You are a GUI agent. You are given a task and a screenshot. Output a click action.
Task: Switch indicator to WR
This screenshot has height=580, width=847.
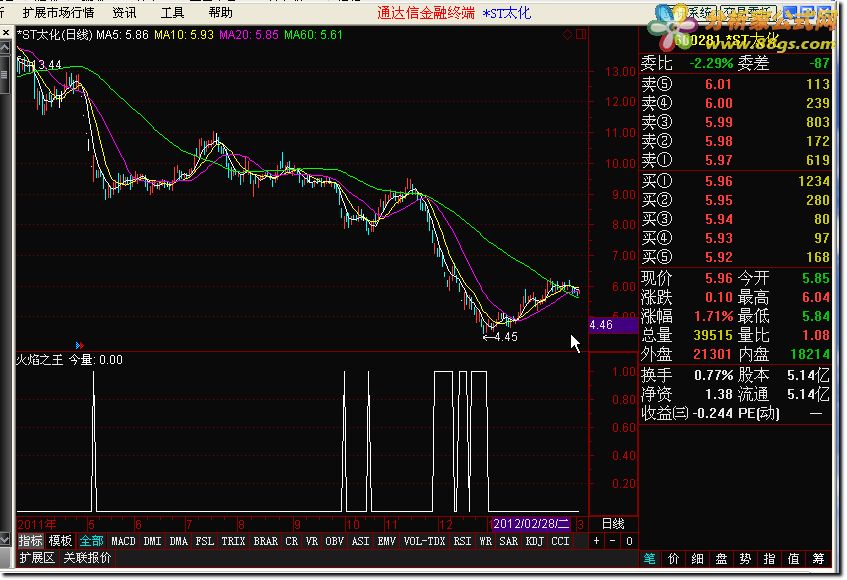pos(486,541)
